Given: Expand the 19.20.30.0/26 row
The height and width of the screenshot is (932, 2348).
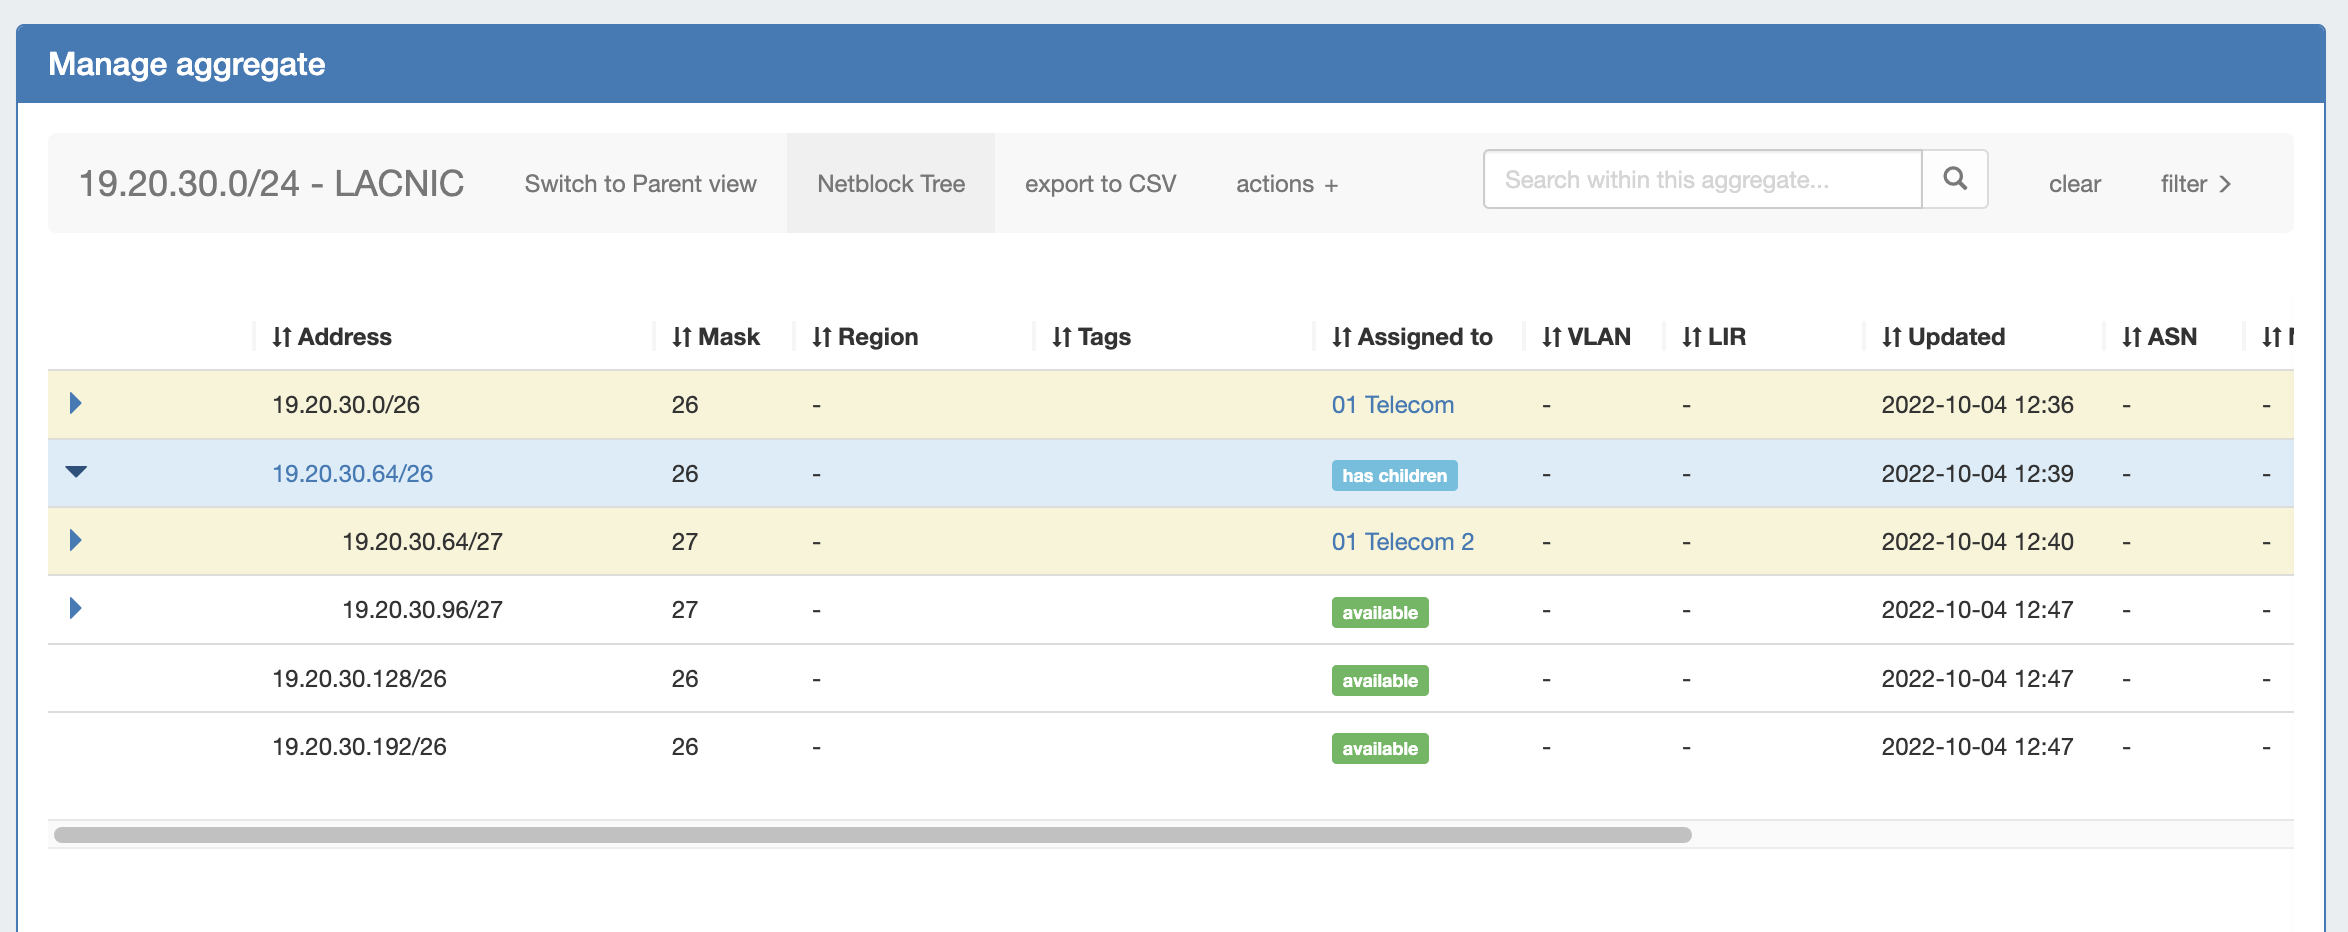Looking at the screenshot, I should point(75,404).
